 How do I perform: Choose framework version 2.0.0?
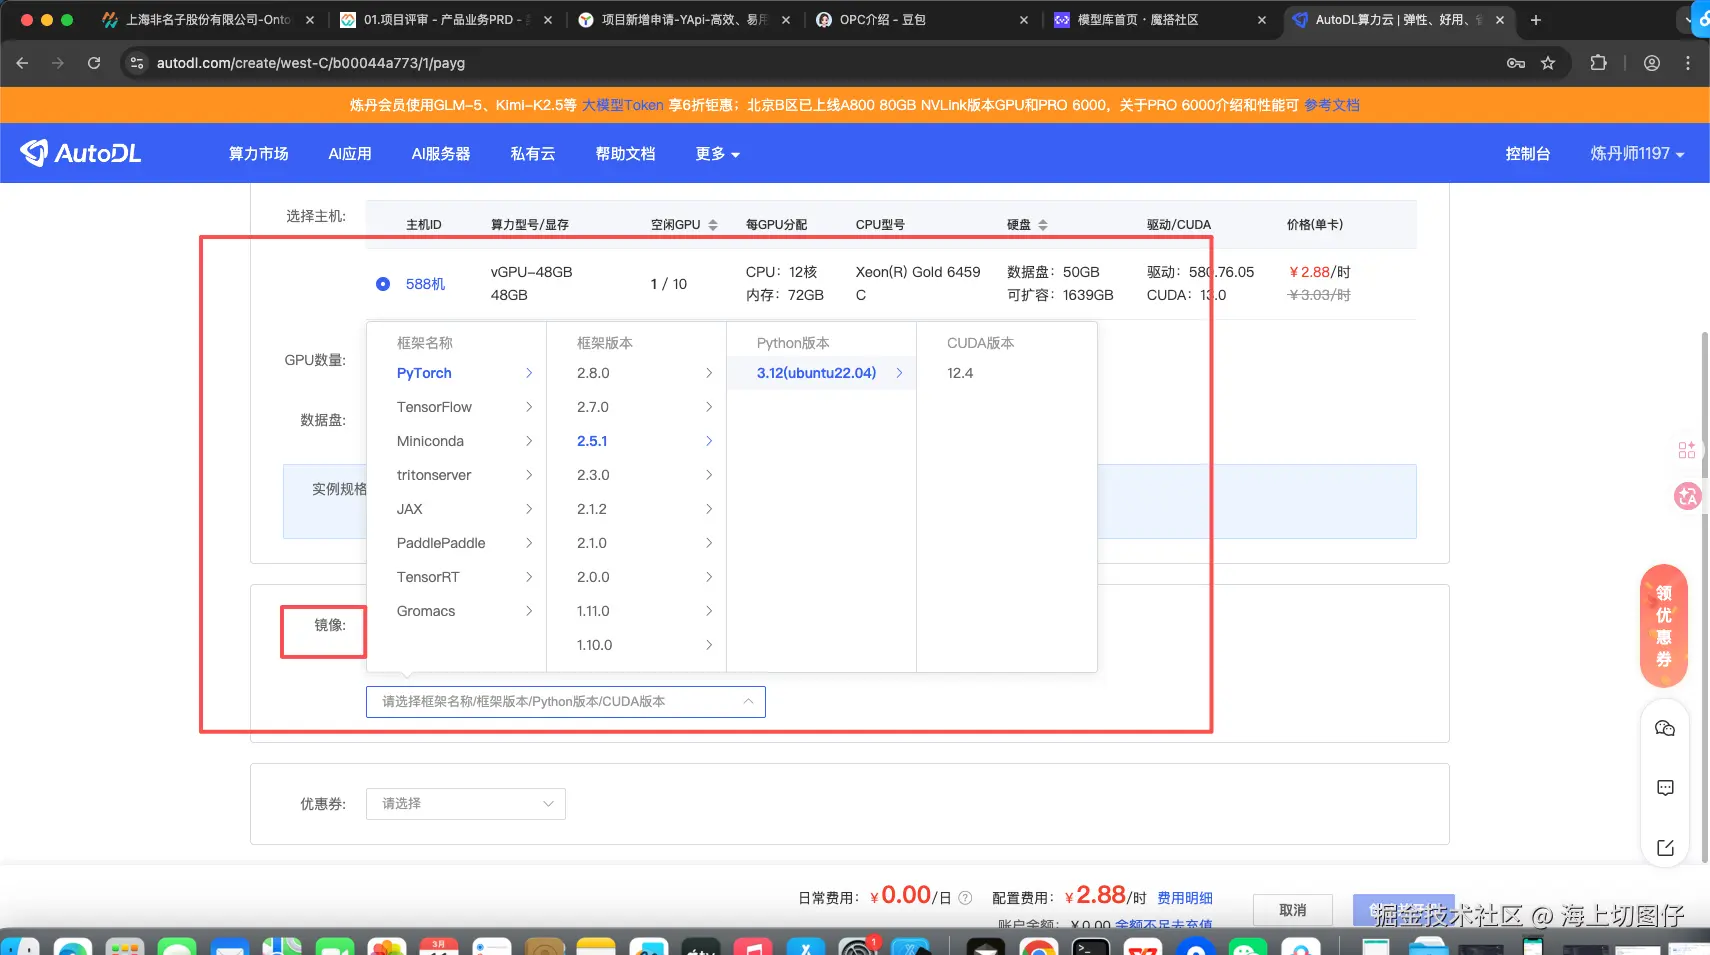click(x=637, y=577)
